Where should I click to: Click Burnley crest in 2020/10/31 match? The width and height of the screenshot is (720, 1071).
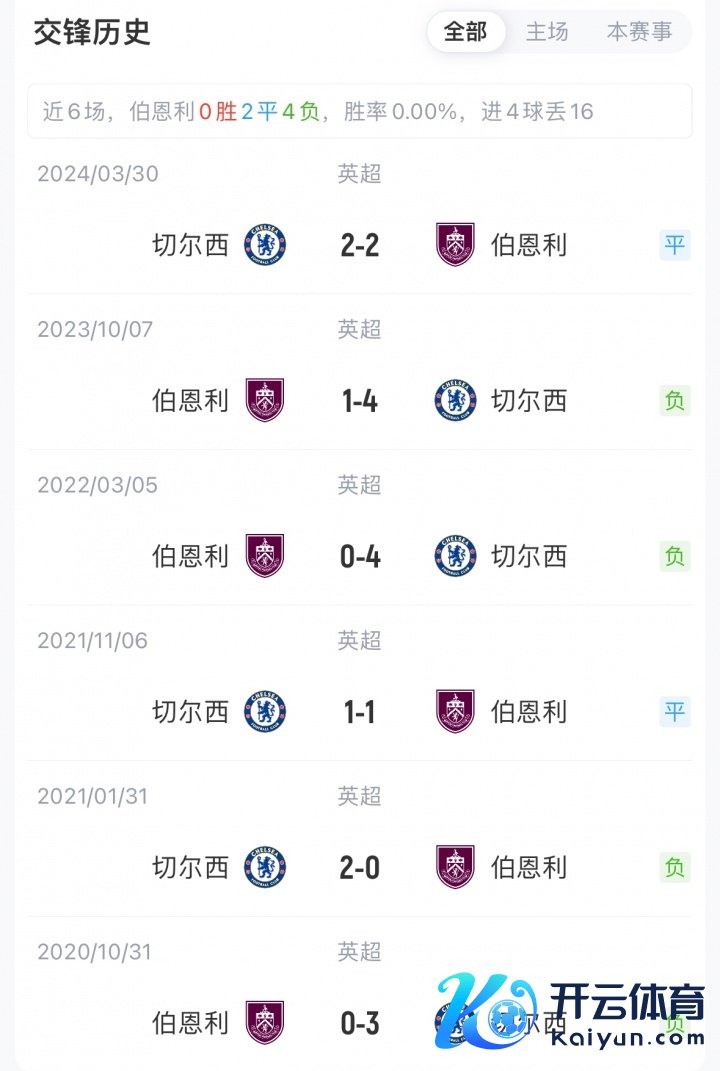pos(265,1022)
